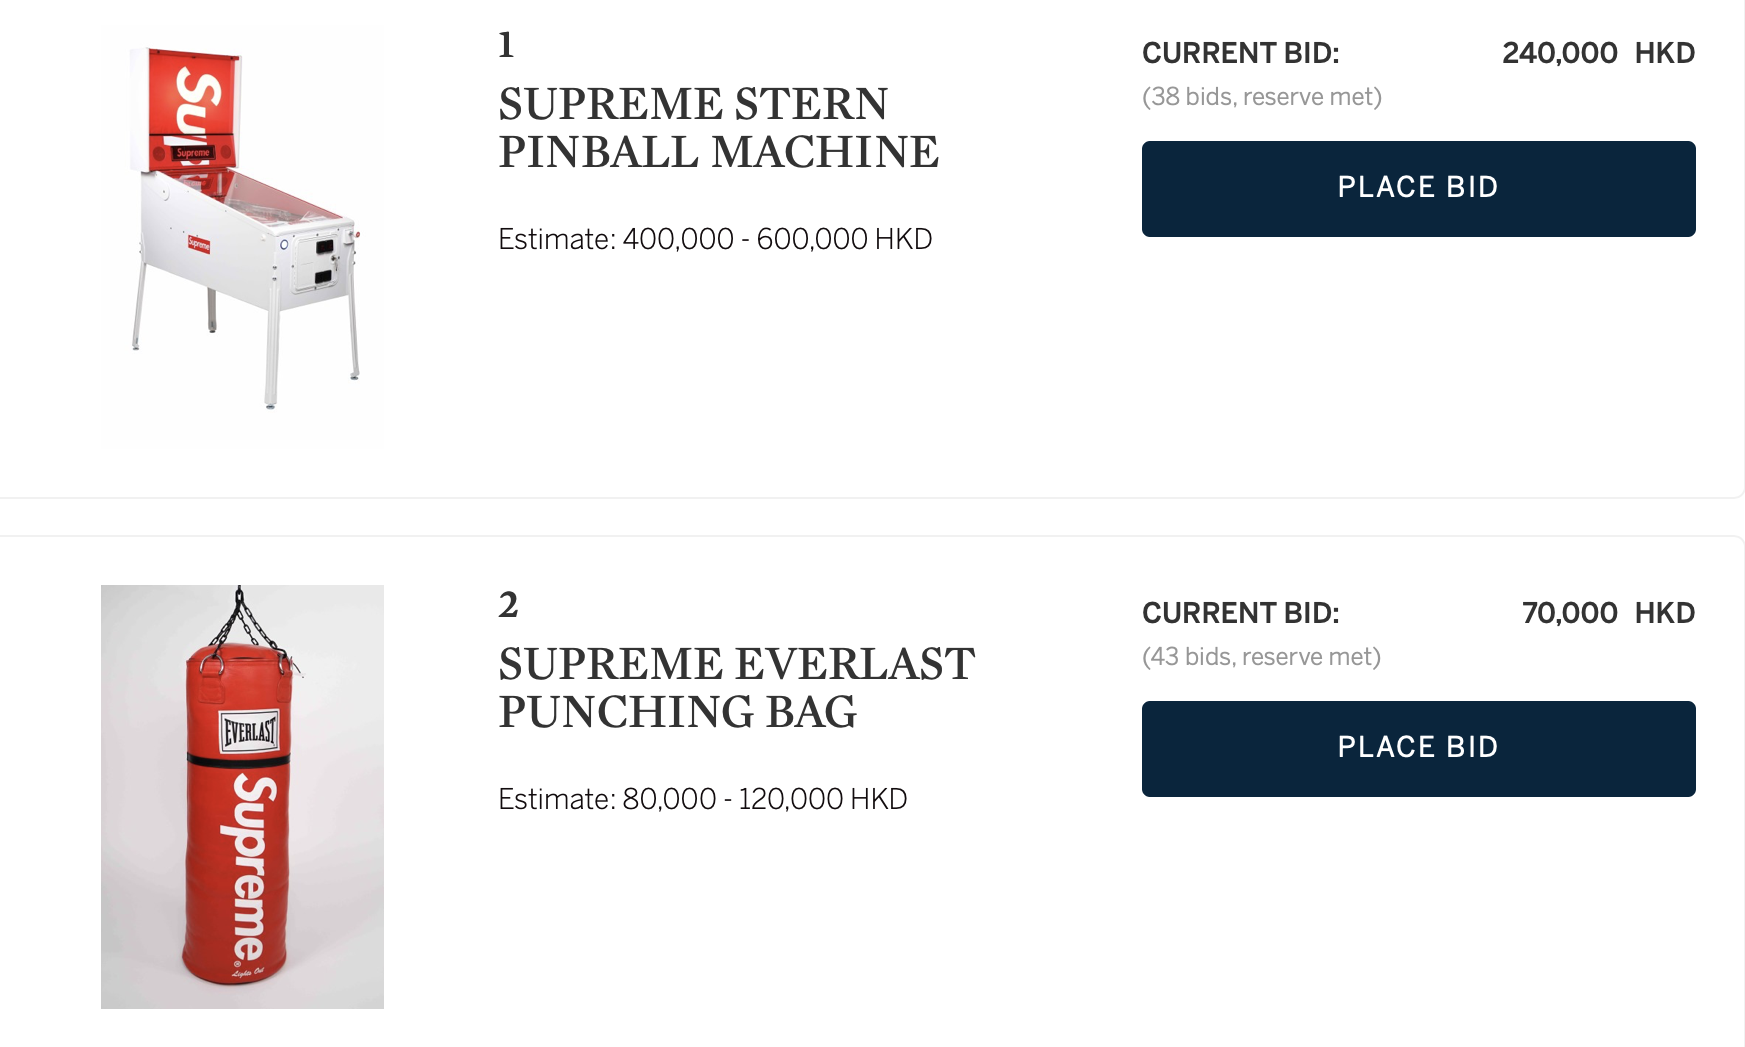
Task: Click the Supreme Stern Pinball Machine title
Action: pos(718,128)
